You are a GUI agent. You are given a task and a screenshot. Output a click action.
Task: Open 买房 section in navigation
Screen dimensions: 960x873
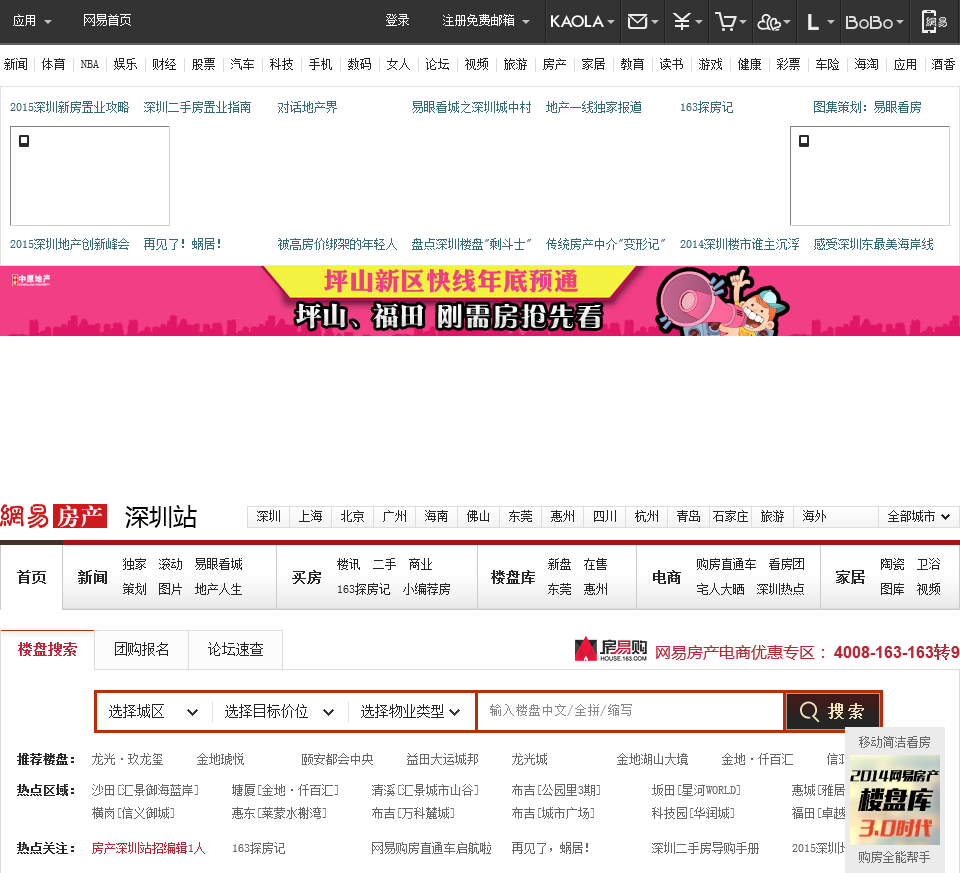coord(307,577)
